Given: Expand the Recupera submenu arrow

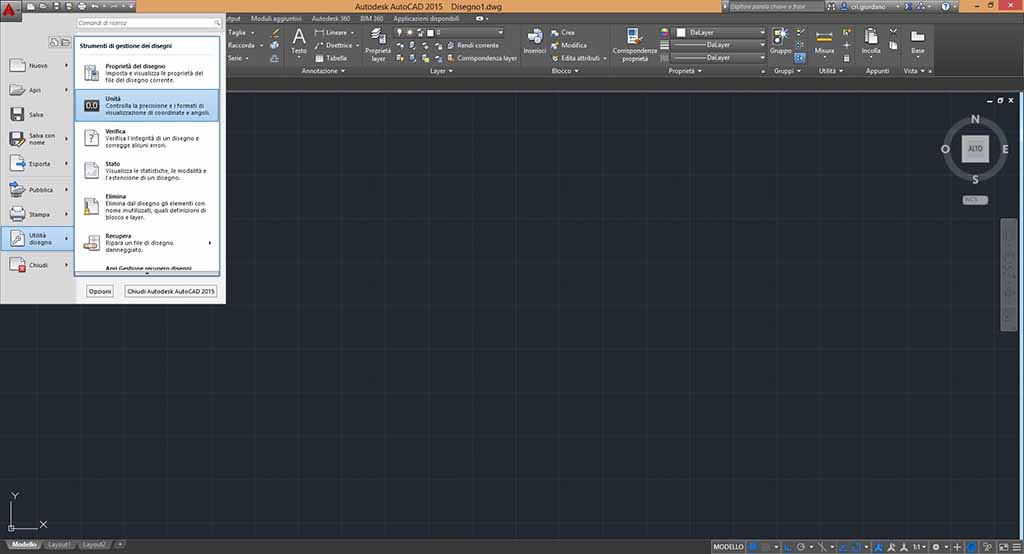Looking at the screenshot, I should (210, 243).
